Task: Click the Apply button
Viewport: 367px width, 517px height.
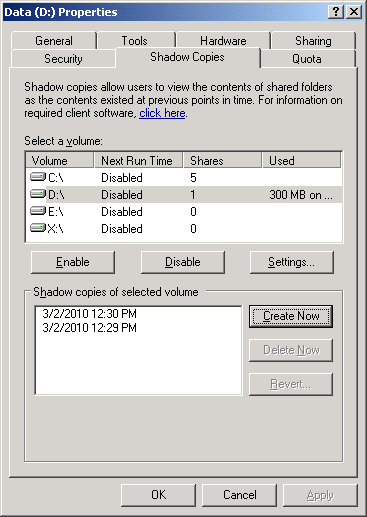Action: [320, 495]
